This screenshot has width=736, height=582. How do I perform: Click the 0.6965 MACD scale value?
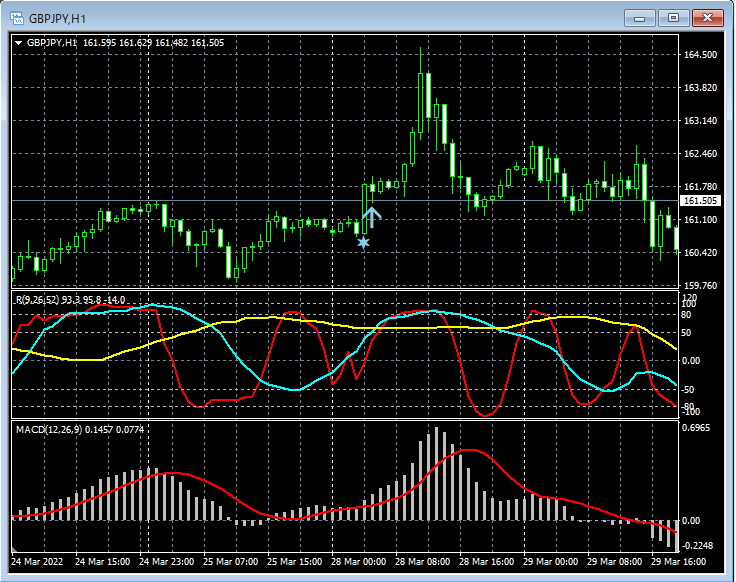696,428
